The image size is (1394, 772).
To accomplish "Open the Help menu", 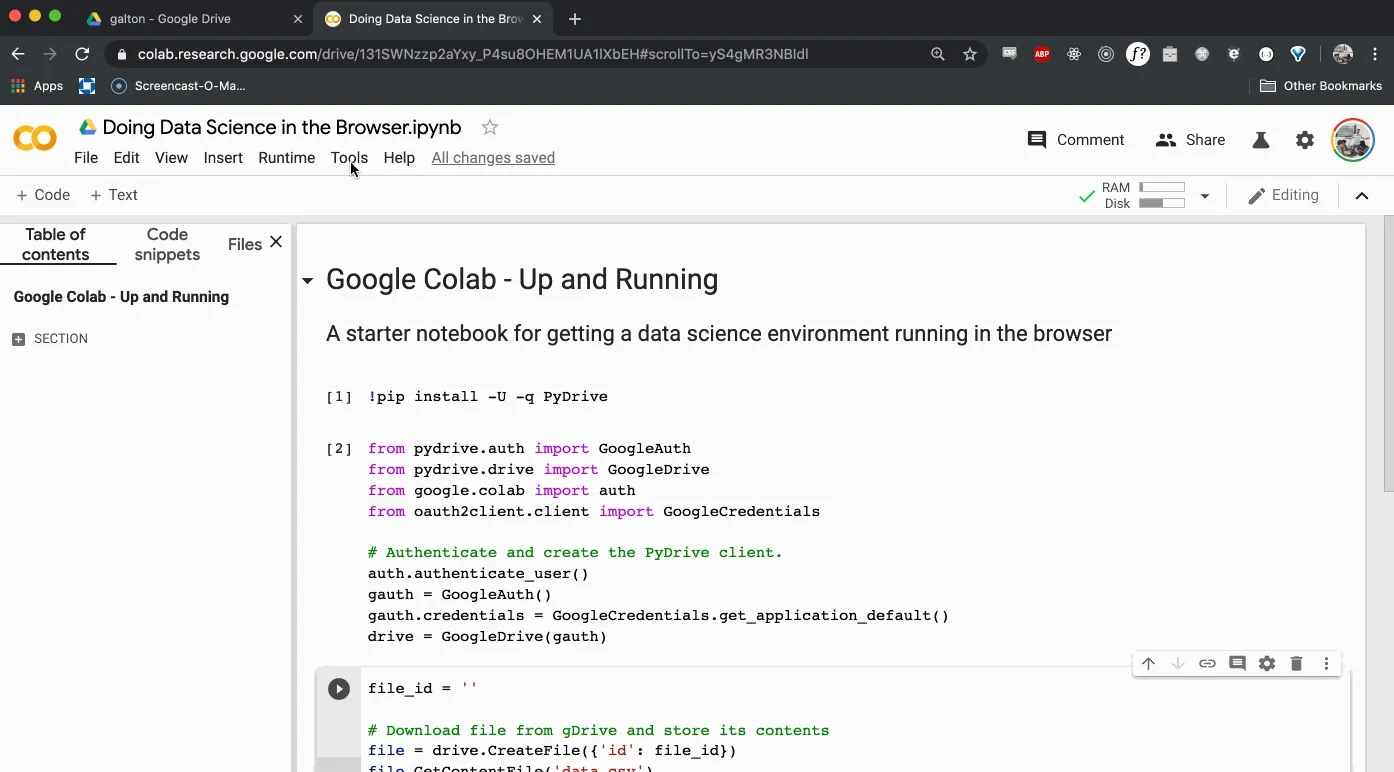I will (x=399, y=158).
